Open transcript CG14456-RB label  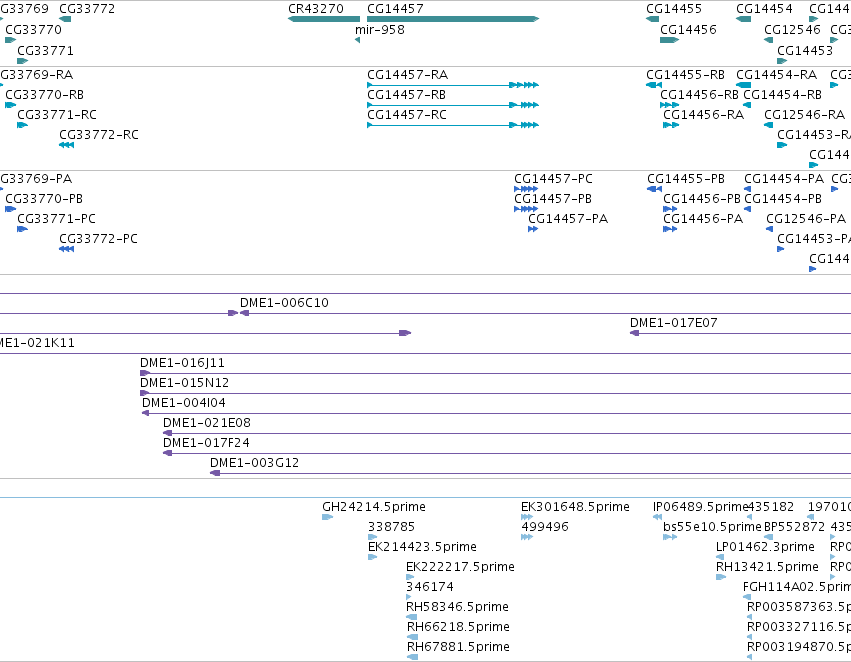pos(700,95)
